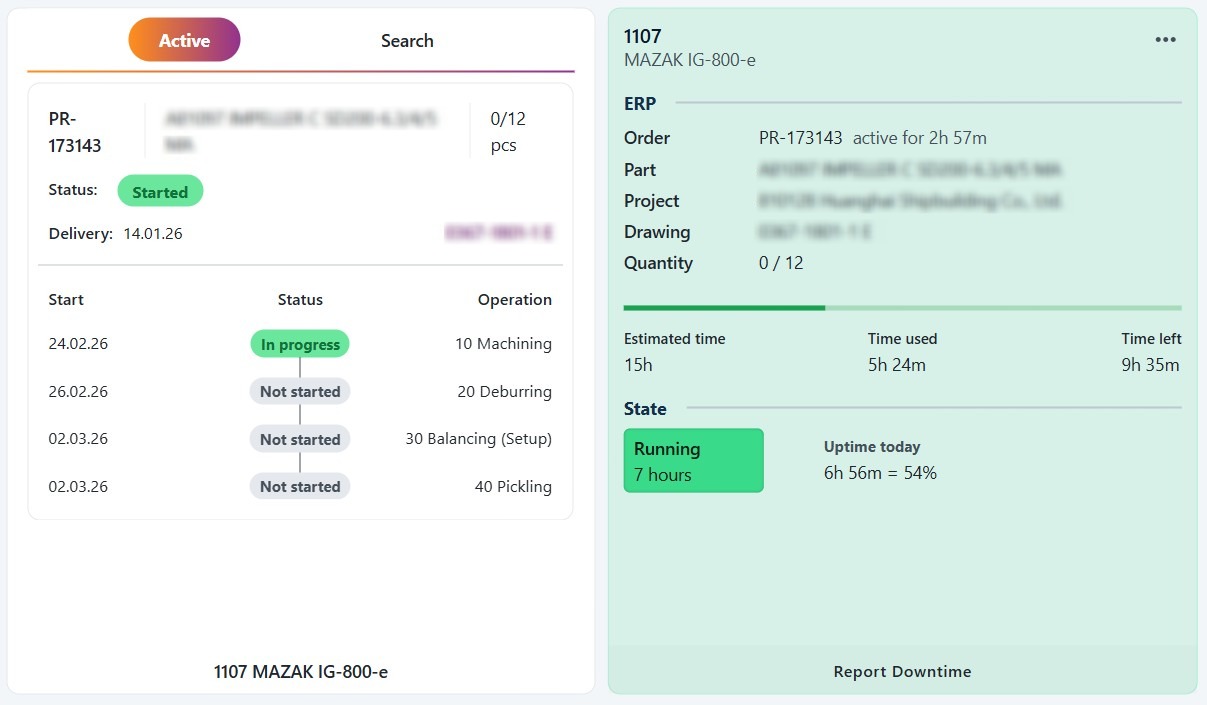The width and height of the screenshot is (1207, 705).
Task: Switch to the Search tab
Action: click(x=407, y=41)
